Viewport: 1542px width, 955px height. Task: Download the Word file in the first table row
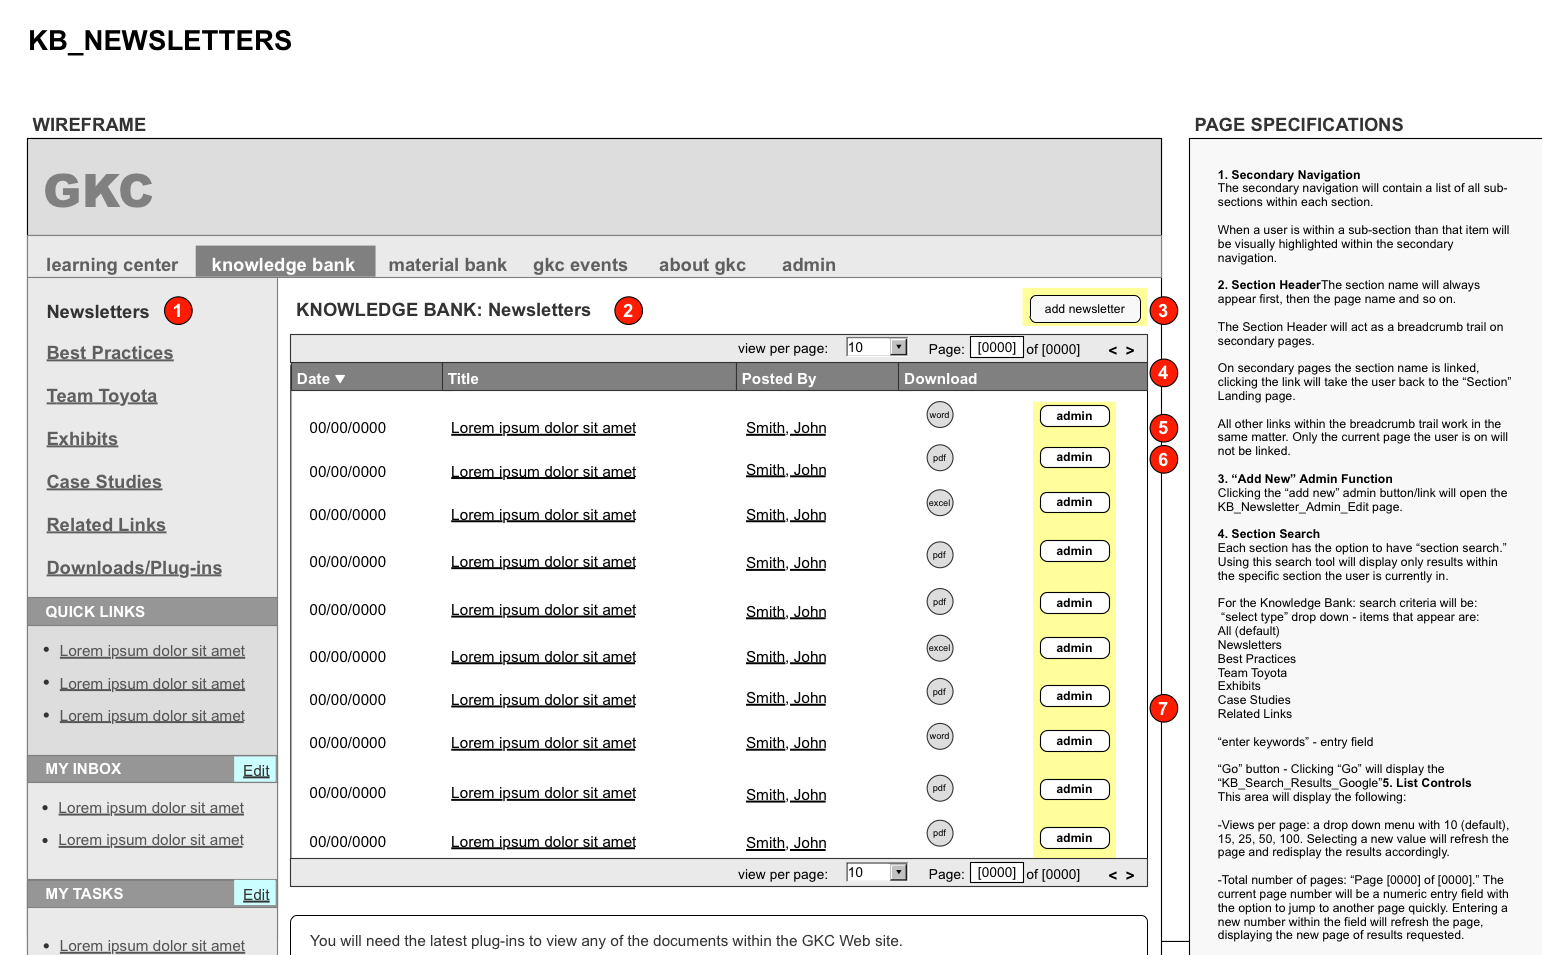coord(939,415)
